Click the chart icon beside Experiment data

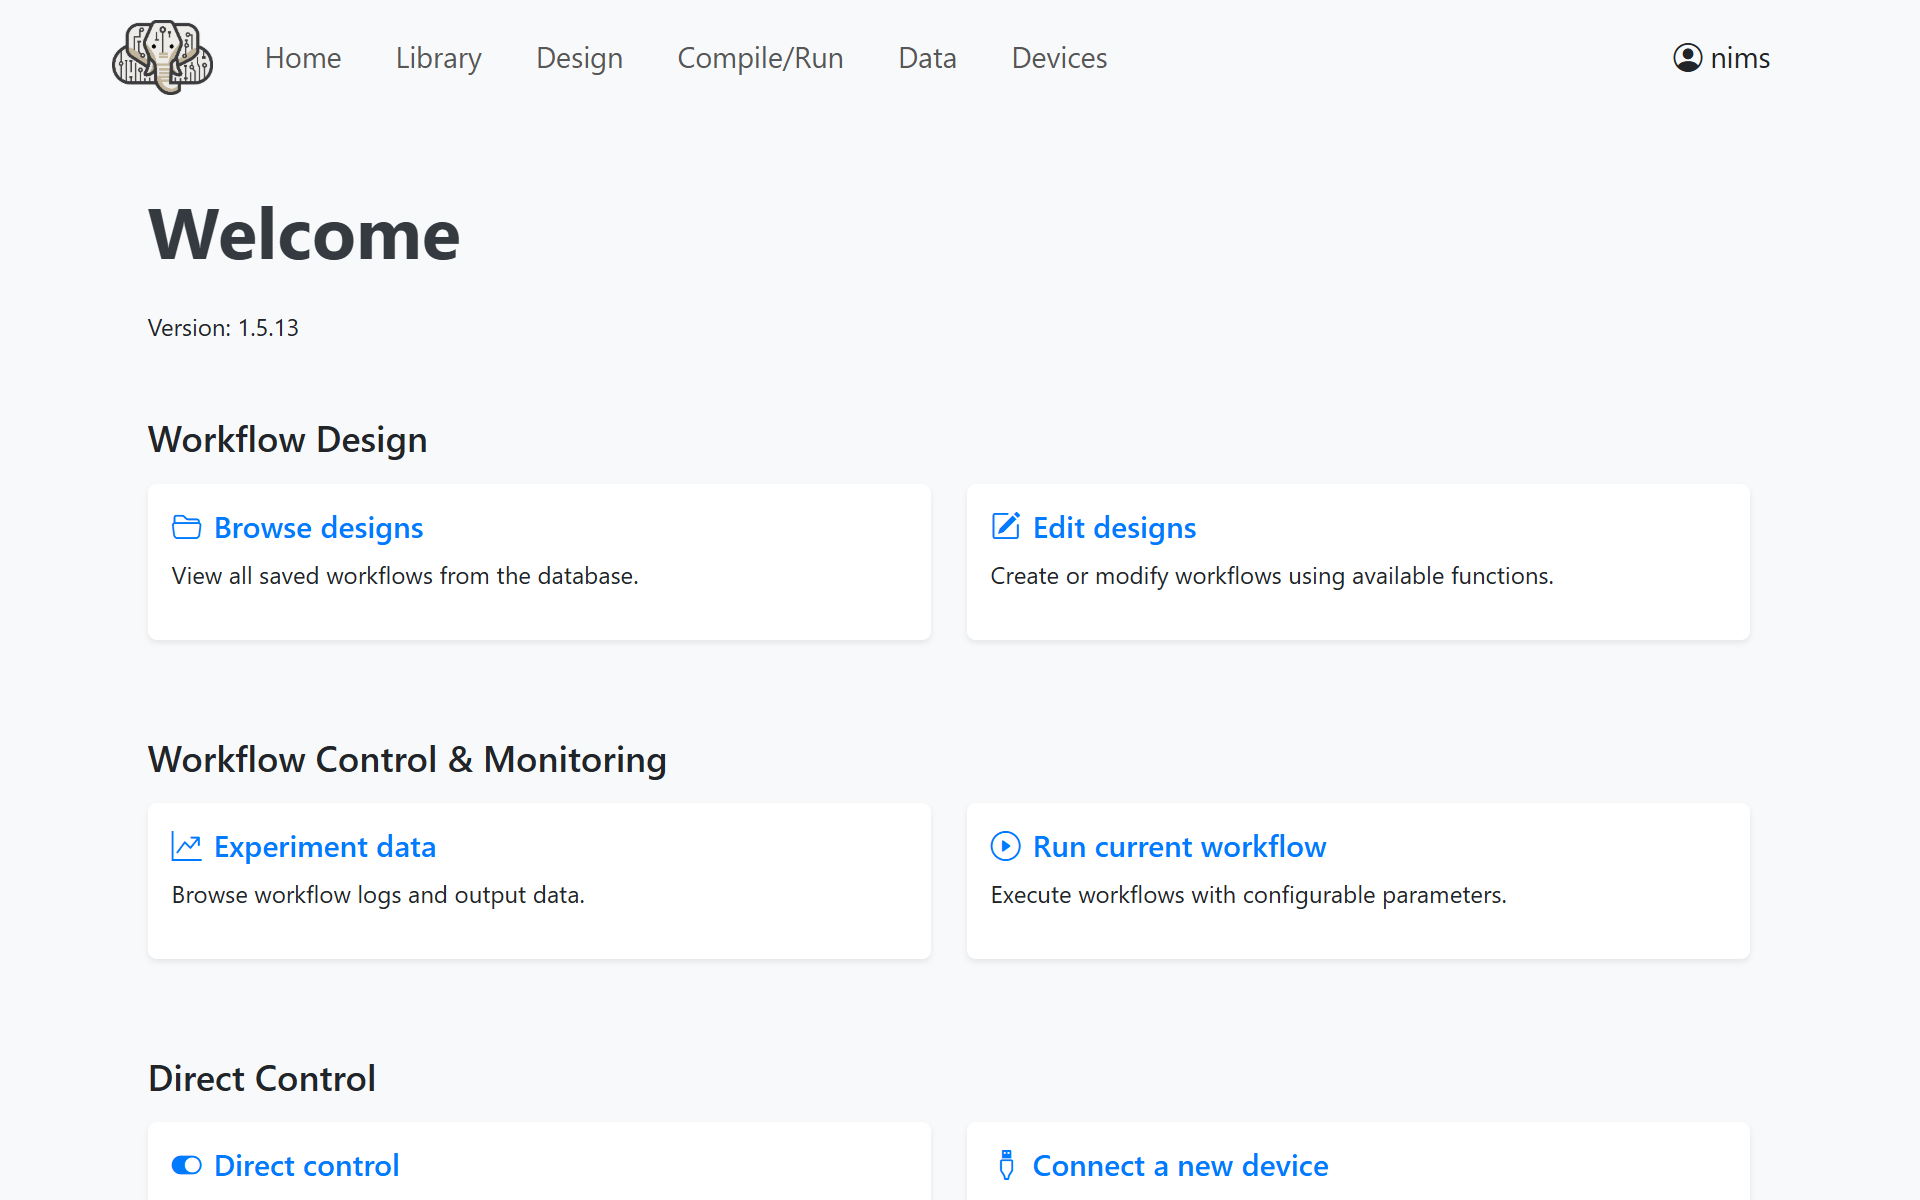pyautogui.click(x=186, y=846)
